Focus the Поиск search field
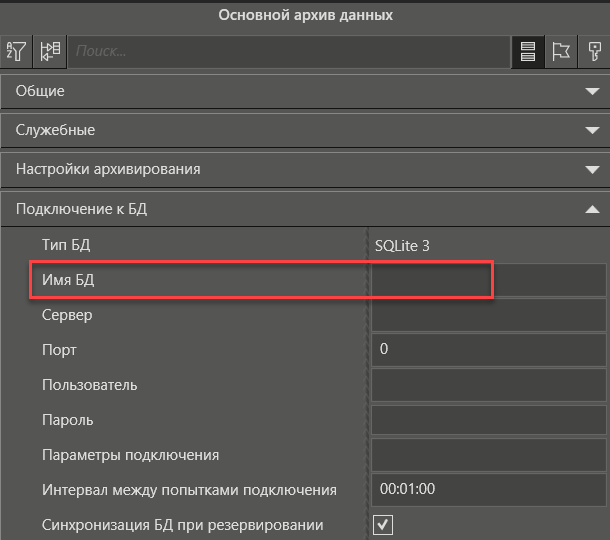Screen dimensions: 610x540 pyautogui.click(x=289, y=51)
